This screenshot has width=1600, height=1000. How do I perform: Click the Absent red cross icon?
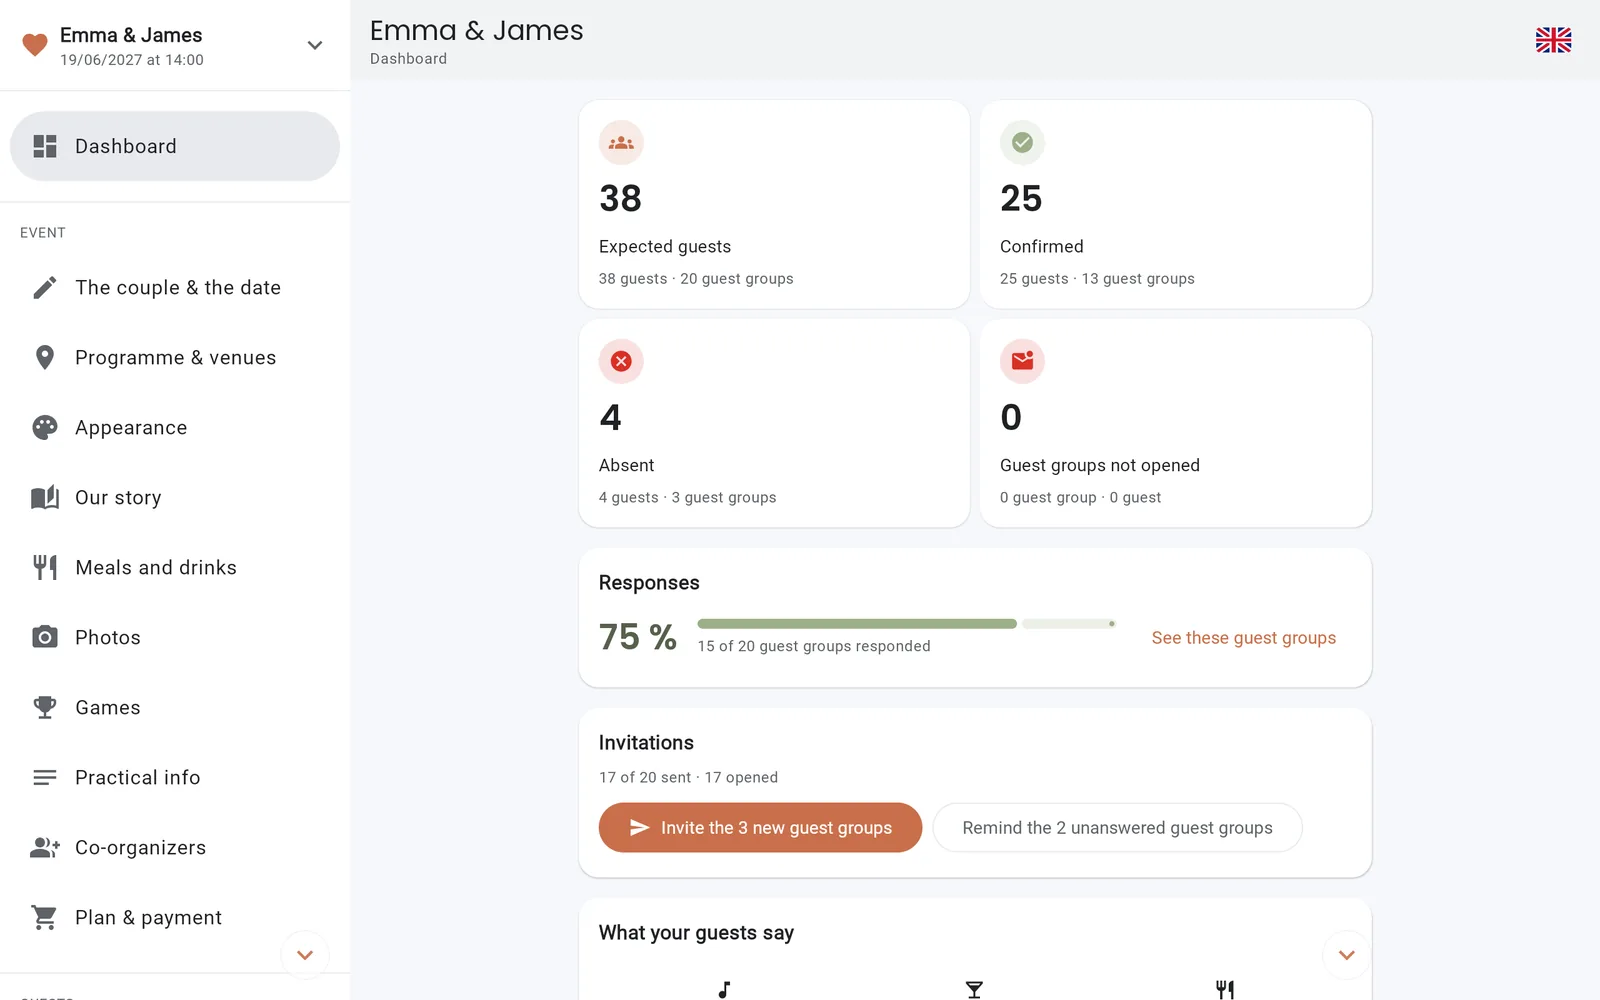pos(621,361)
